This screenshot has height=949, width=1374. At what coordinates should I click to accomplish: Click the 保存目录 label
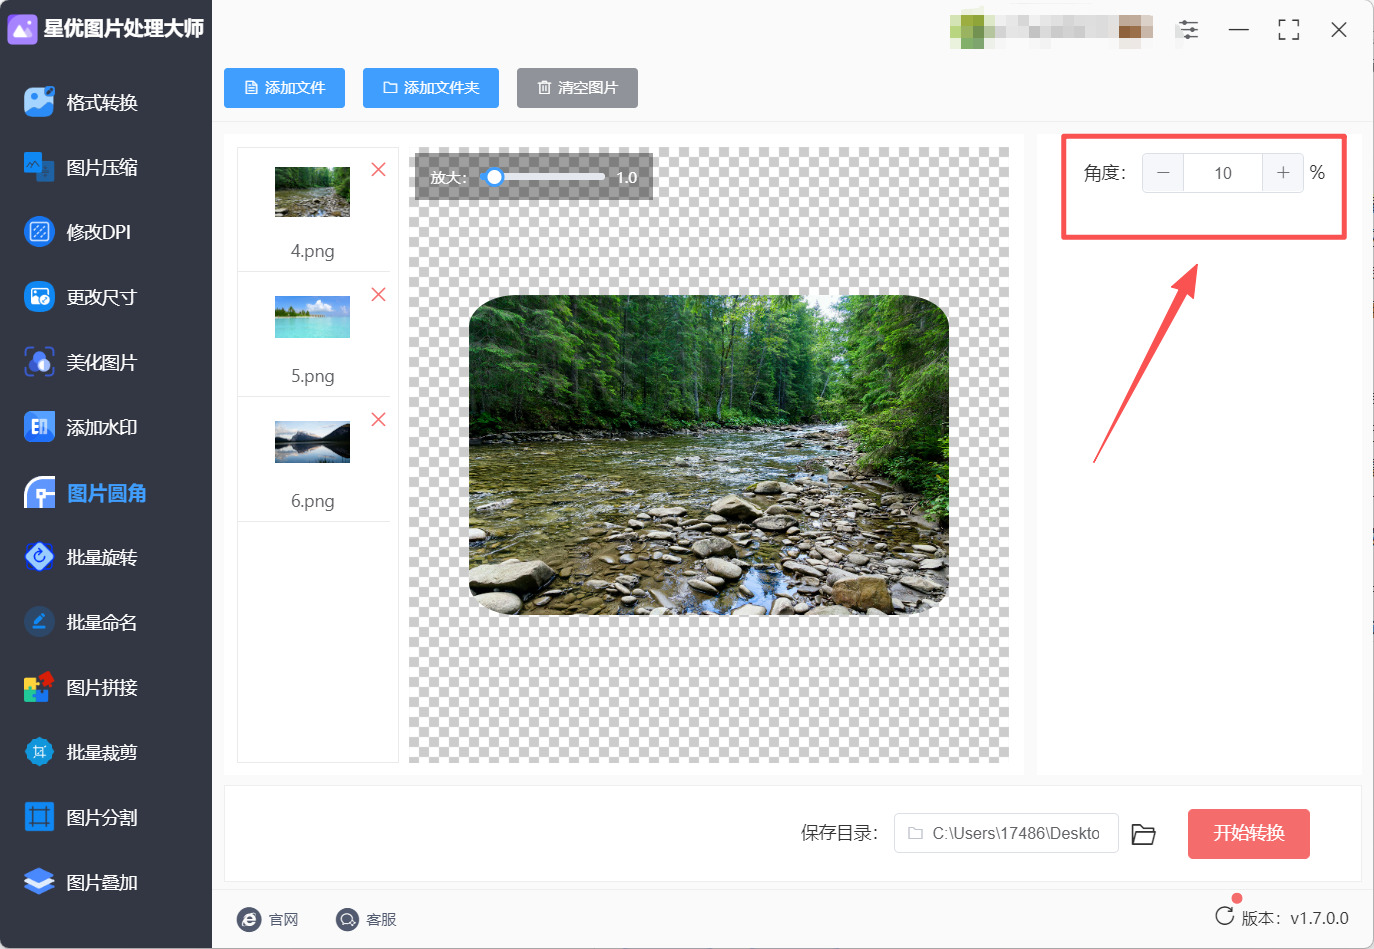[839, 833]
